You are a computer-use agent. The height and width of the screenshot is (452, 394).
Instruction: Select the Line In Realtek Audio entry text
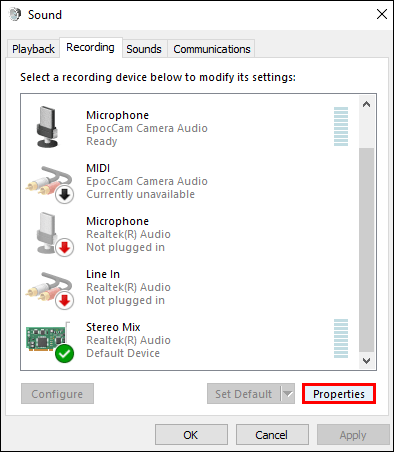click(128, 287)
